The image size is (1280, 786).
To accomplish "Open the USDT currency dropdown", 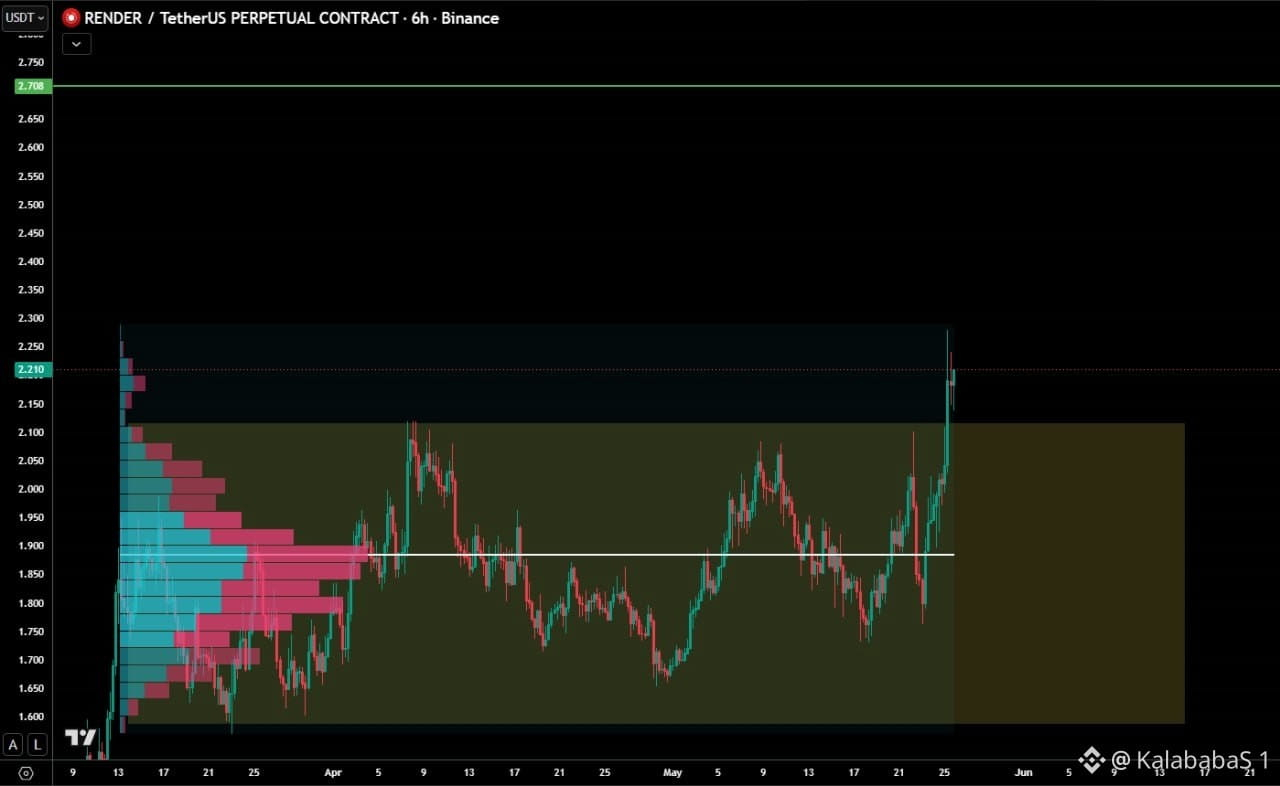I will (x=25, y=17).
